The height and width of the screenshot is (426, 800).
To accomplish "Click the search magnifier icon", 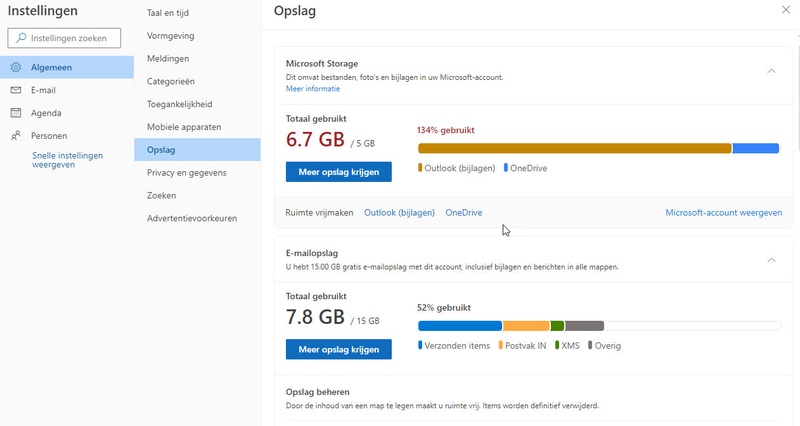I will click(21, 38).
